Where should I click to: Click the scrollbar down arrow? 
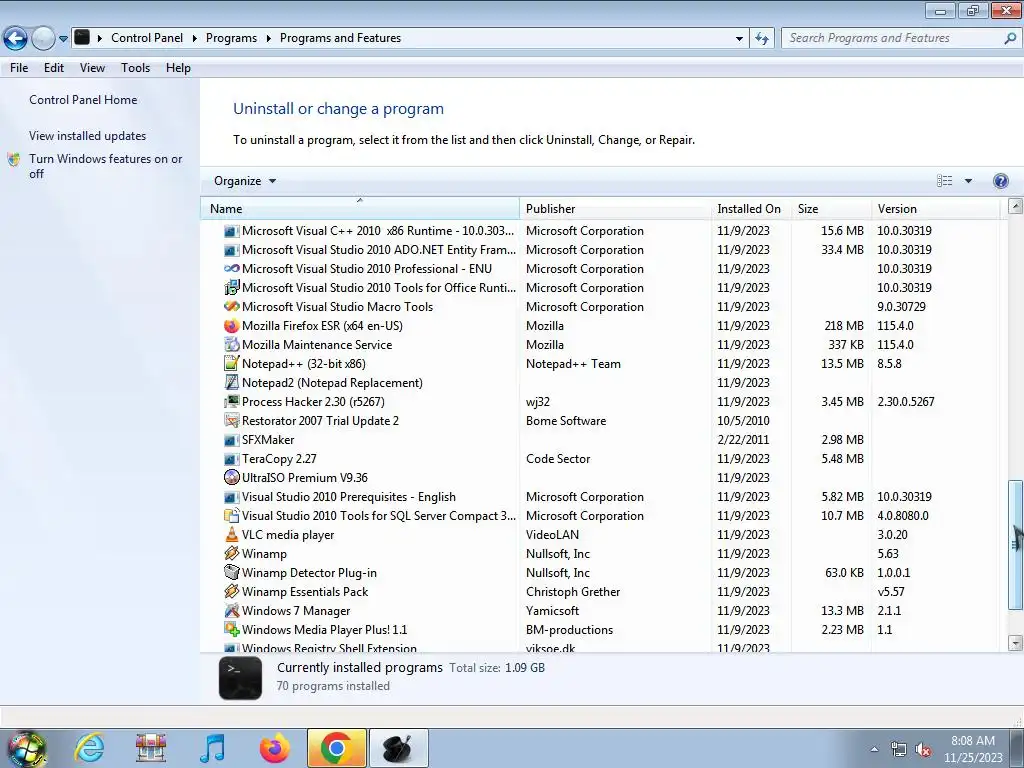pyautogui.click(x=1015, y=643)
